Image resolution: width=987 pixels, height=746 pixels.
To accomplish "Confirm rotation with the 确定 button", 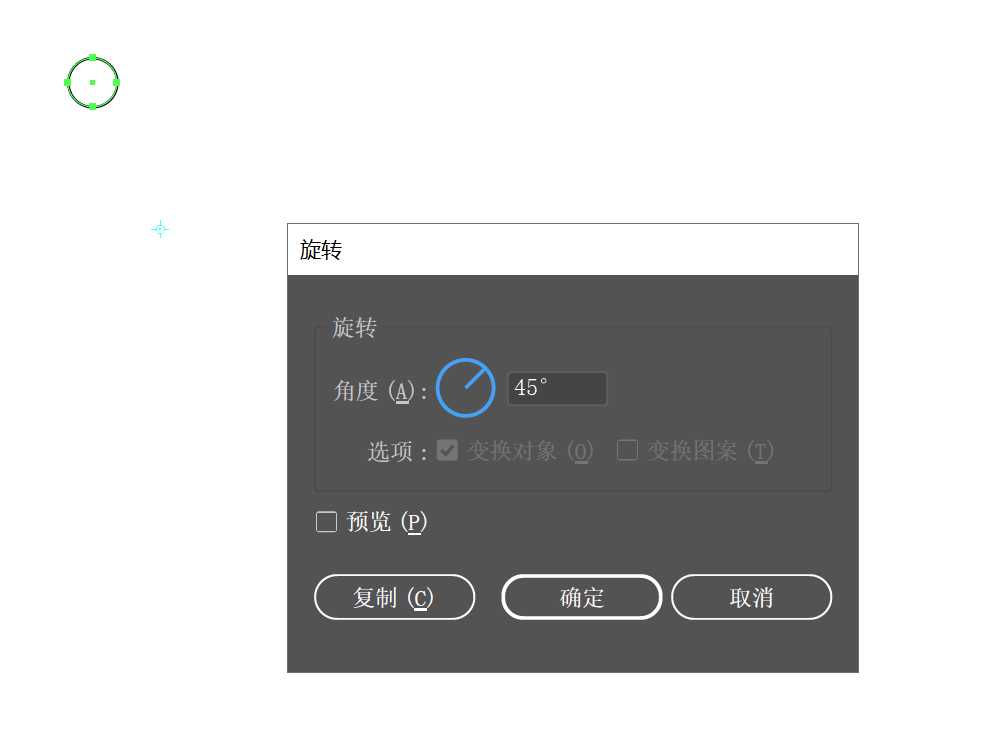I will [x=582, y=597].
